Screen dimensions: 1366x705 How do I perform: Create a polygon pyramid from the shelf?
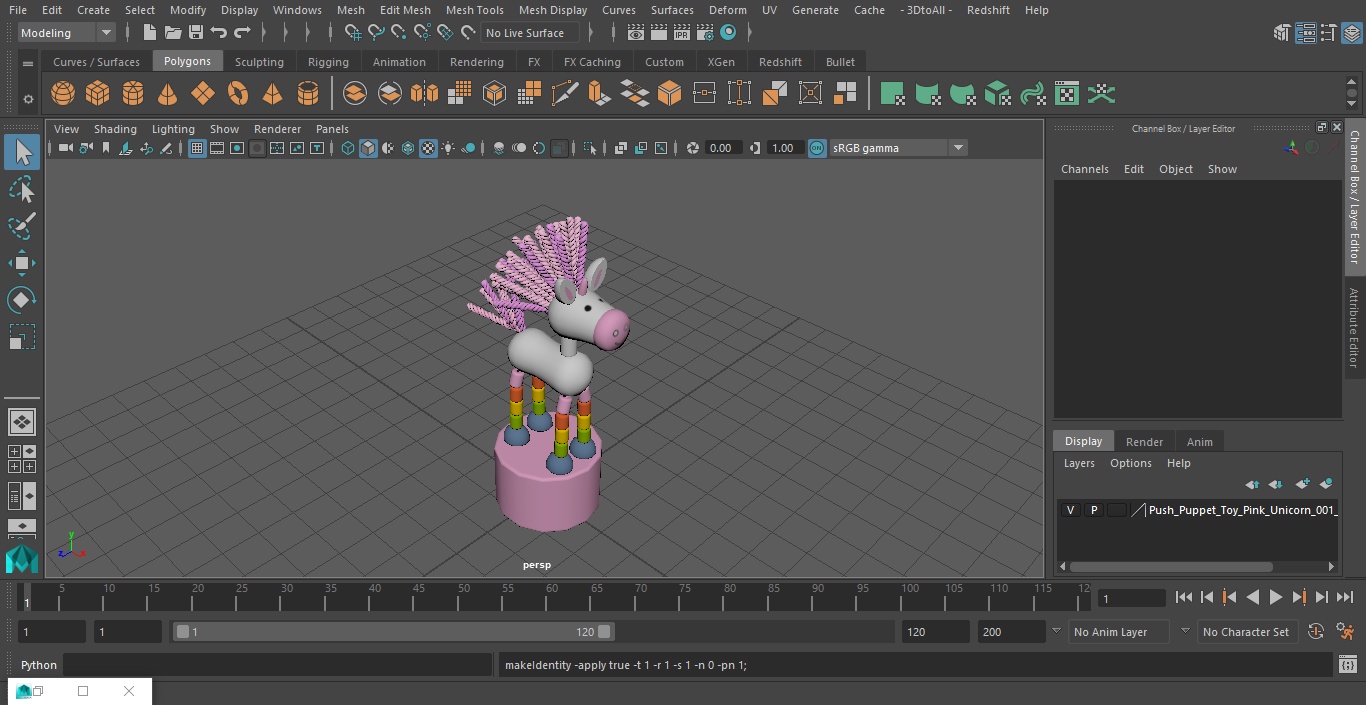coord(272,94)
